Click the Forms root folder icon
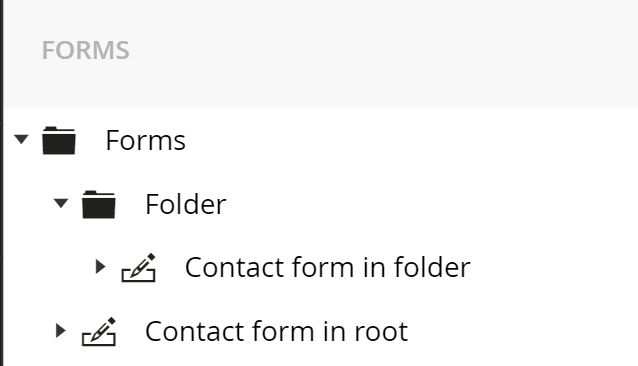Viewport: 638px width, 366px height. coord(59,141)
